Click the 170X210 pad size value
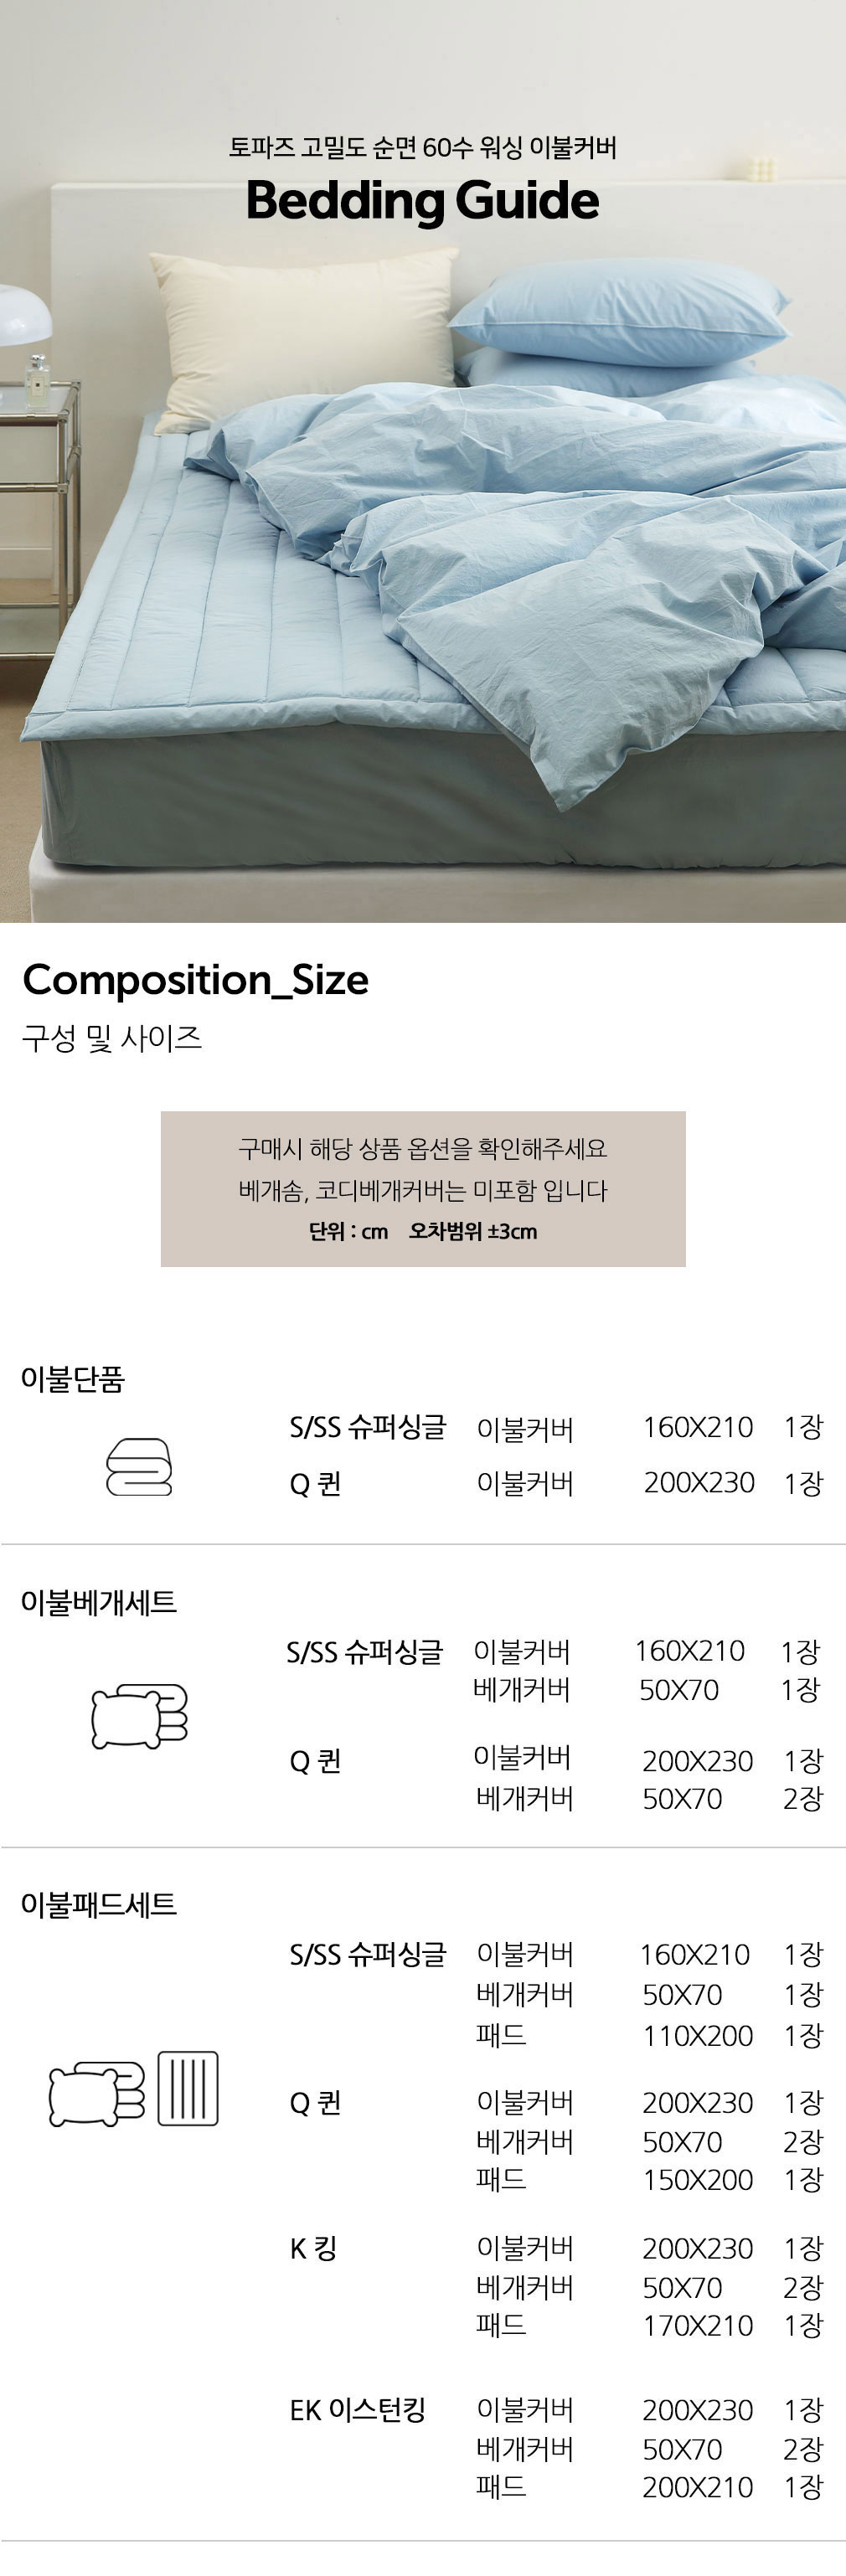Screen dimensions: 846x2576 point(697,2326)
